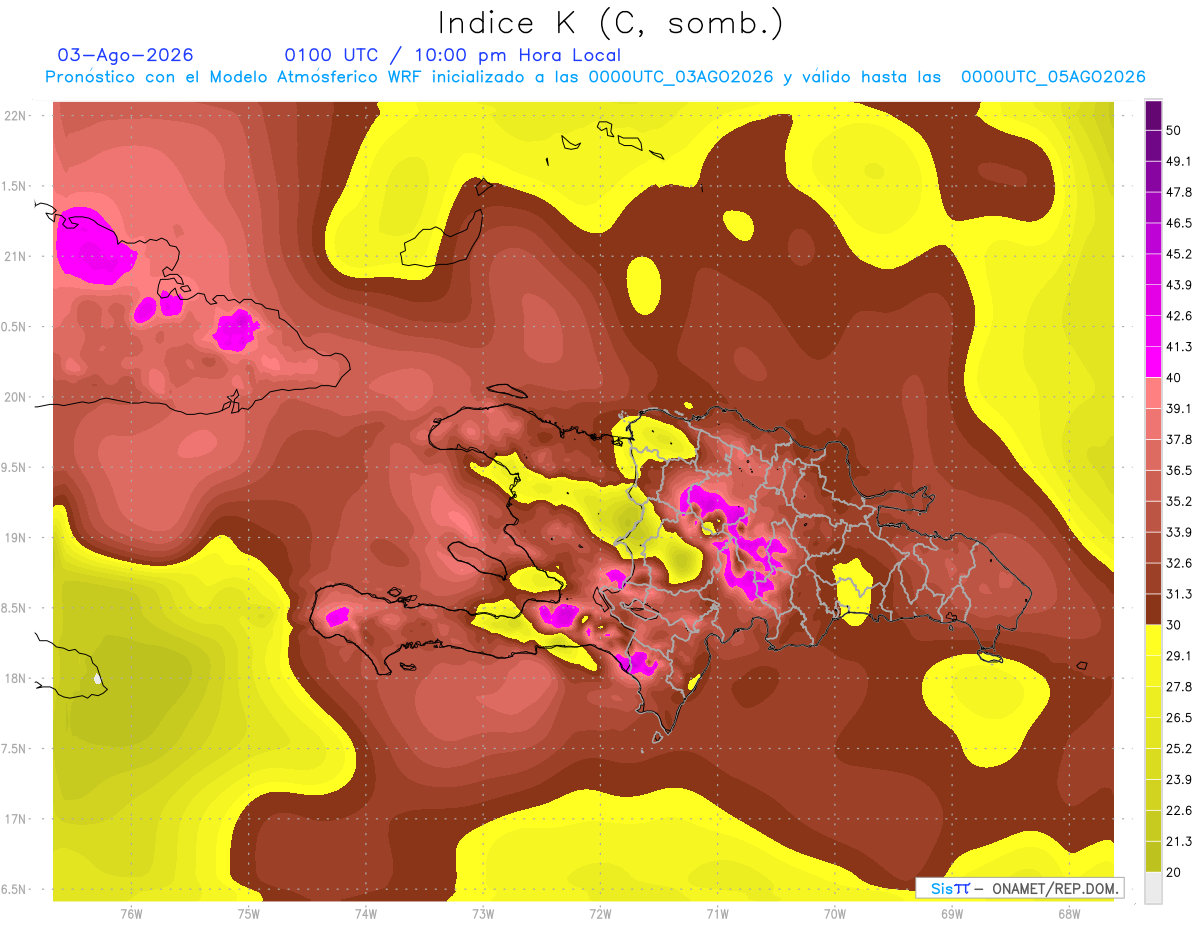The image size is (1200, 927).
Task: Click the legend value "47.8"
Action: (1178, 192)
